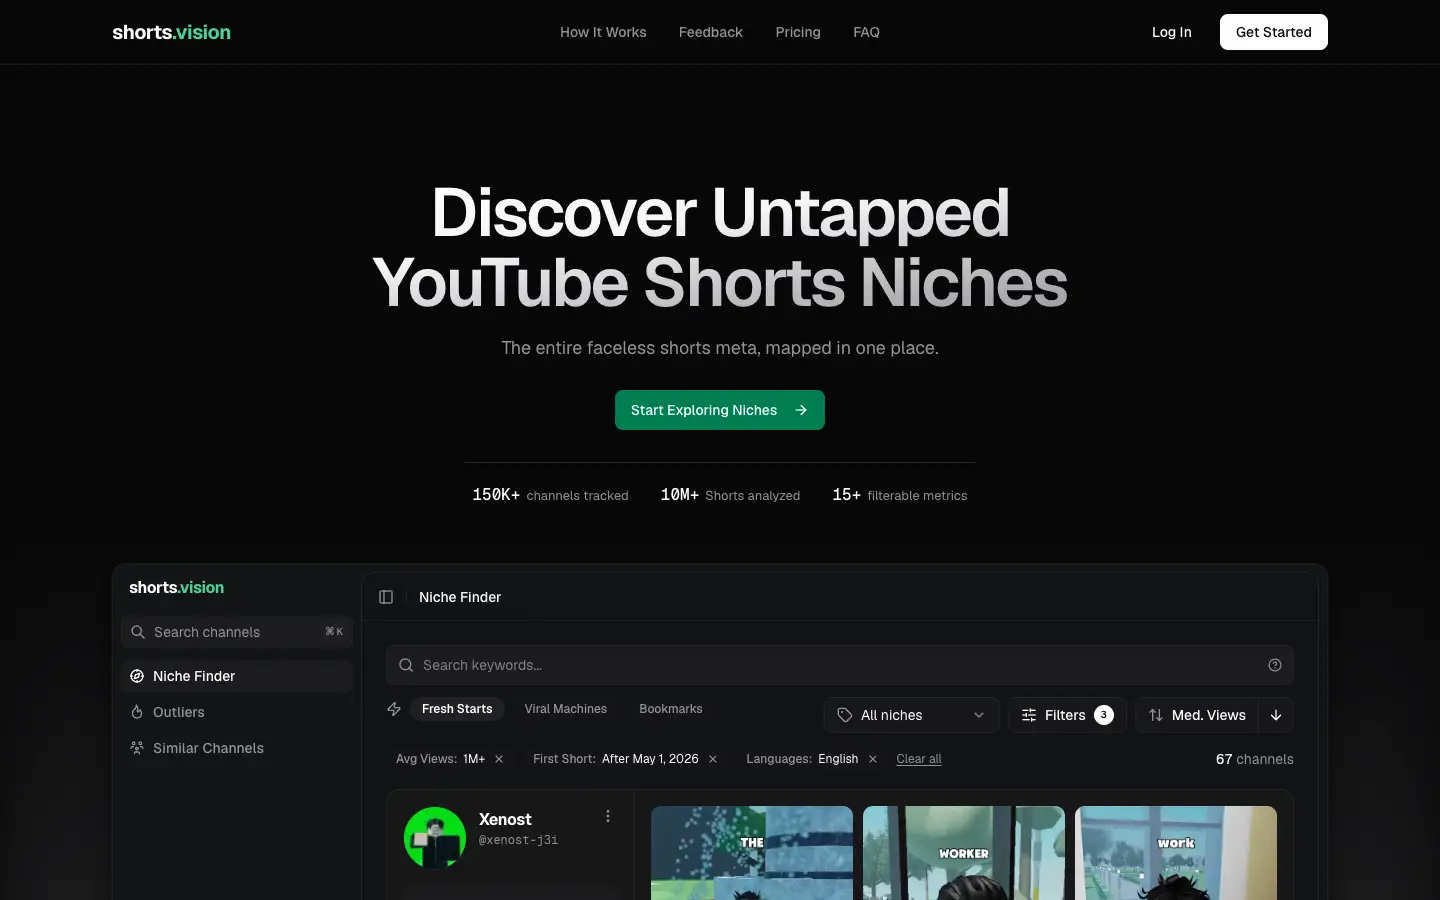Click the Clear all link
Image resolution: width=1440 pixels, height=900 pixels.
(x=919, y=759)
